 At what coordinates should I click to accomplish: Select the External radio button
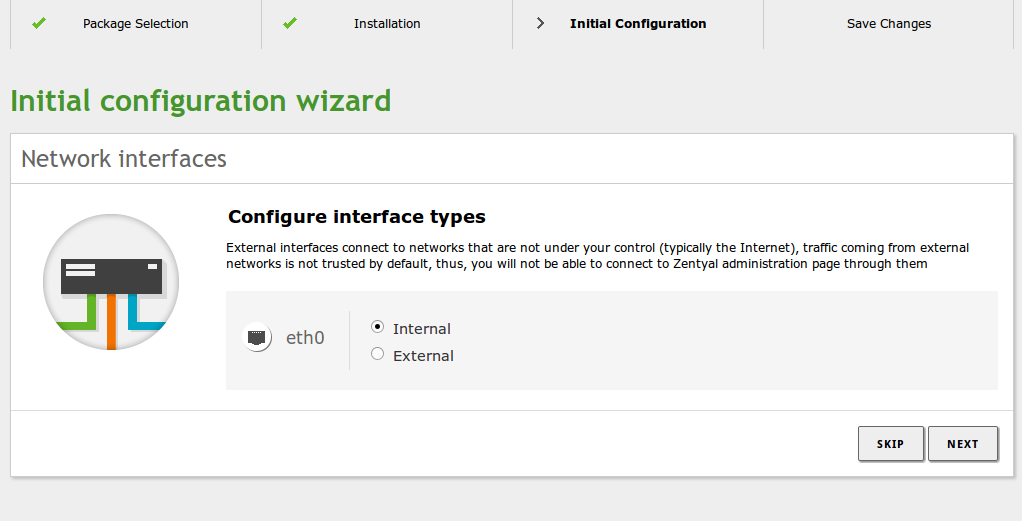click(377, 353)
